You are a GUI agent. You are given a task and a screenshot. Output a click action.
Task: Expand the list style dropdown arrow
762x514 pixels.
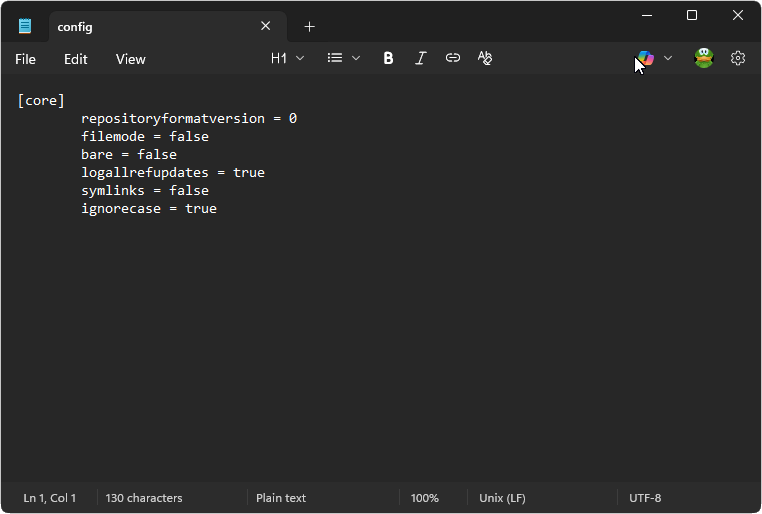[x=356, y=58]
